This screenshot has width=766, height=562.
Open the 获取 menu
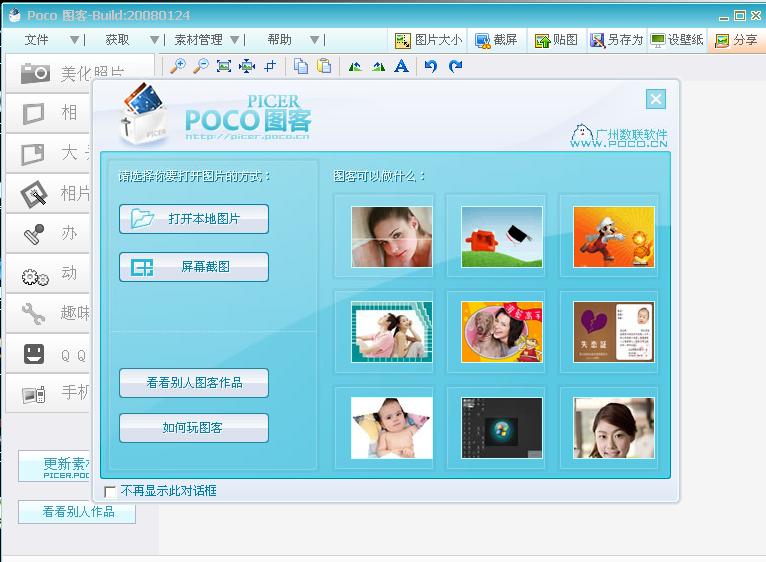[117, 40]
